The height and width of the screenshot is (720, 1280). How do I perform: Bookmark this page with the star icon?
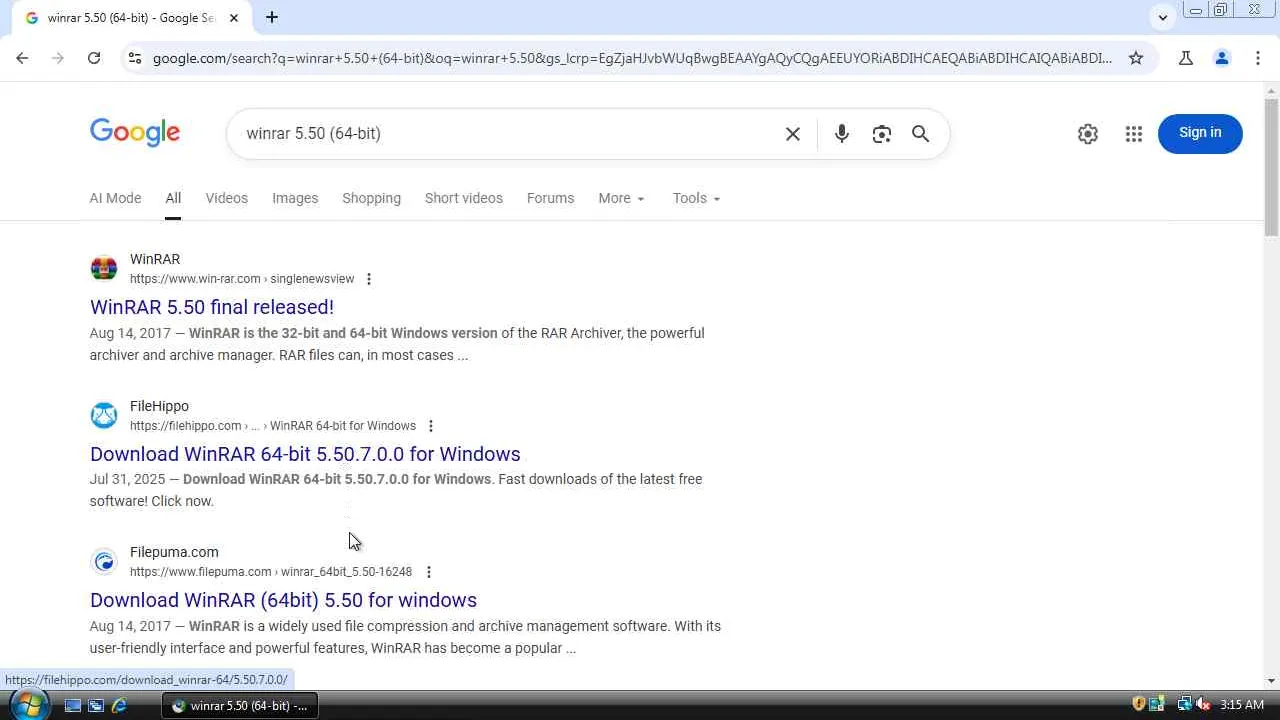(1136, 58)
